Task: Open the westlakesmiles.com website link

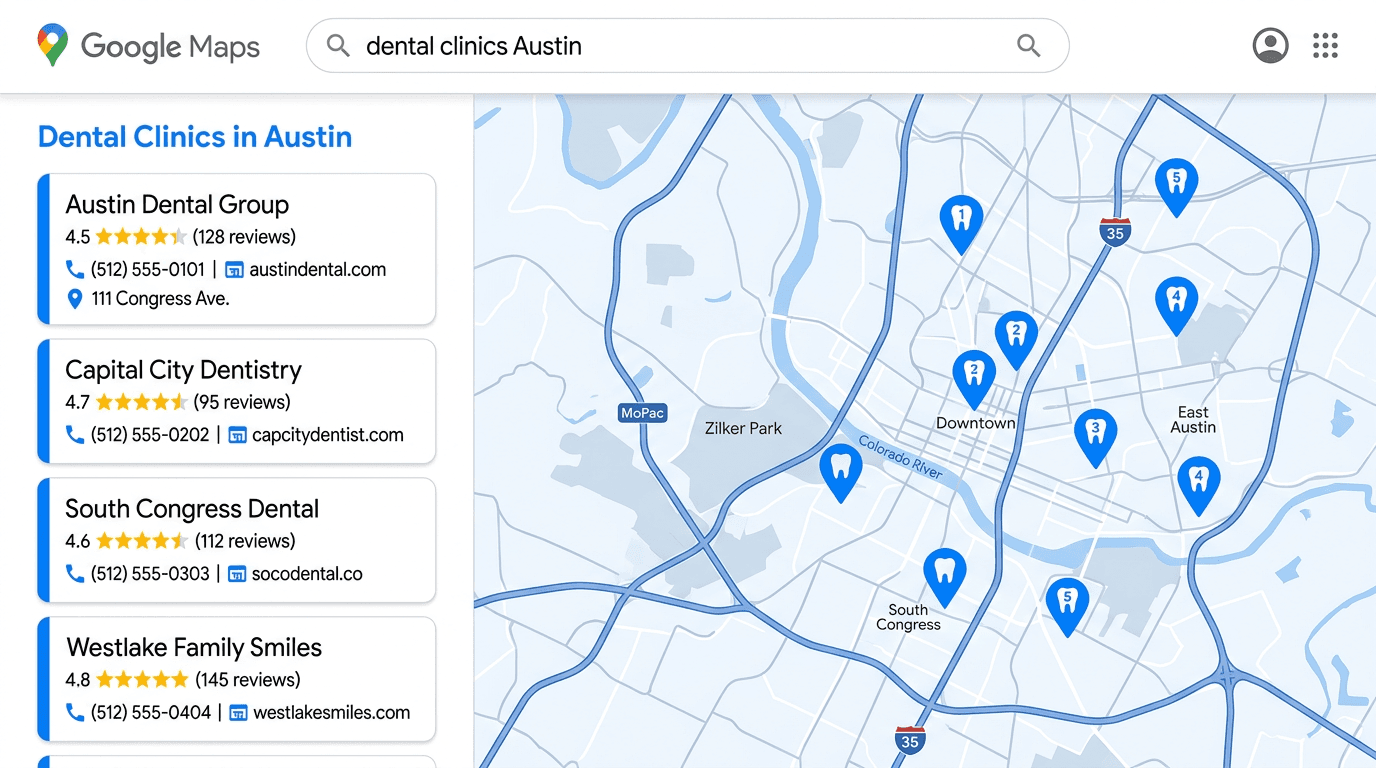Action: pyautogui.click(x=332, y=714)
